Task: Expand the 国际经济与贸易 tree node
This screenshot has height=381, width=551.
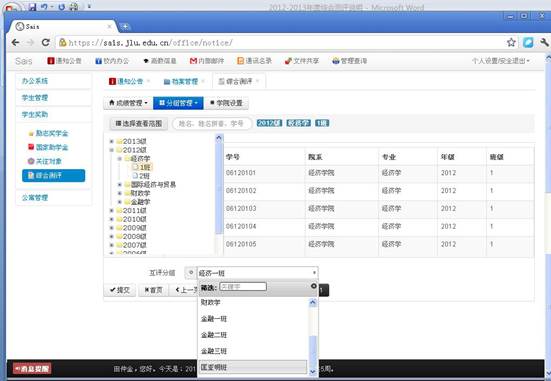Action: click(x=119, y=185)
